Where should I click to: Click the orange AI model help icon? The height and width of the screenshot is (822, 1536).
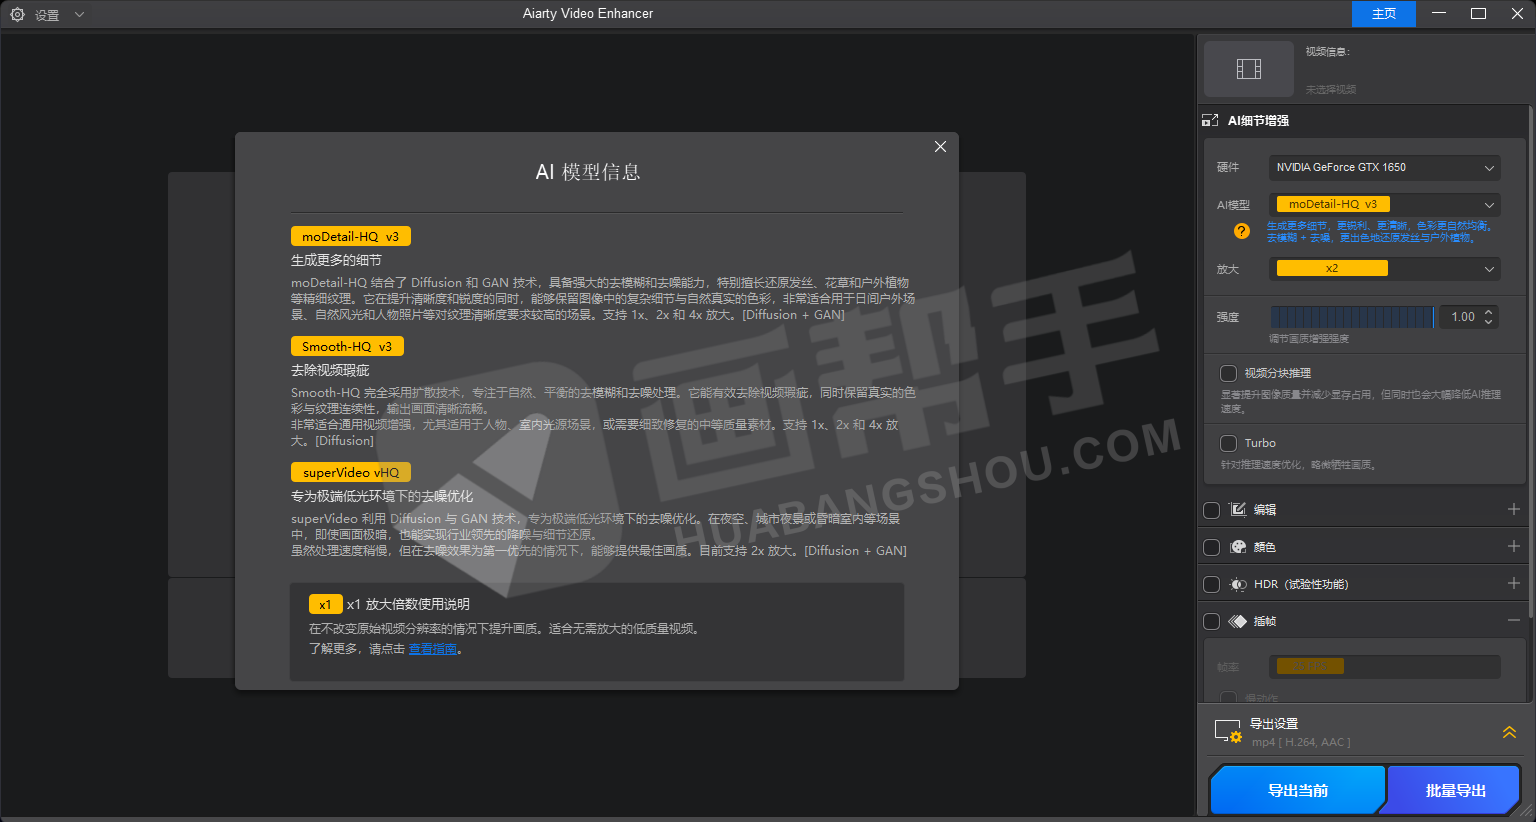1241,231
